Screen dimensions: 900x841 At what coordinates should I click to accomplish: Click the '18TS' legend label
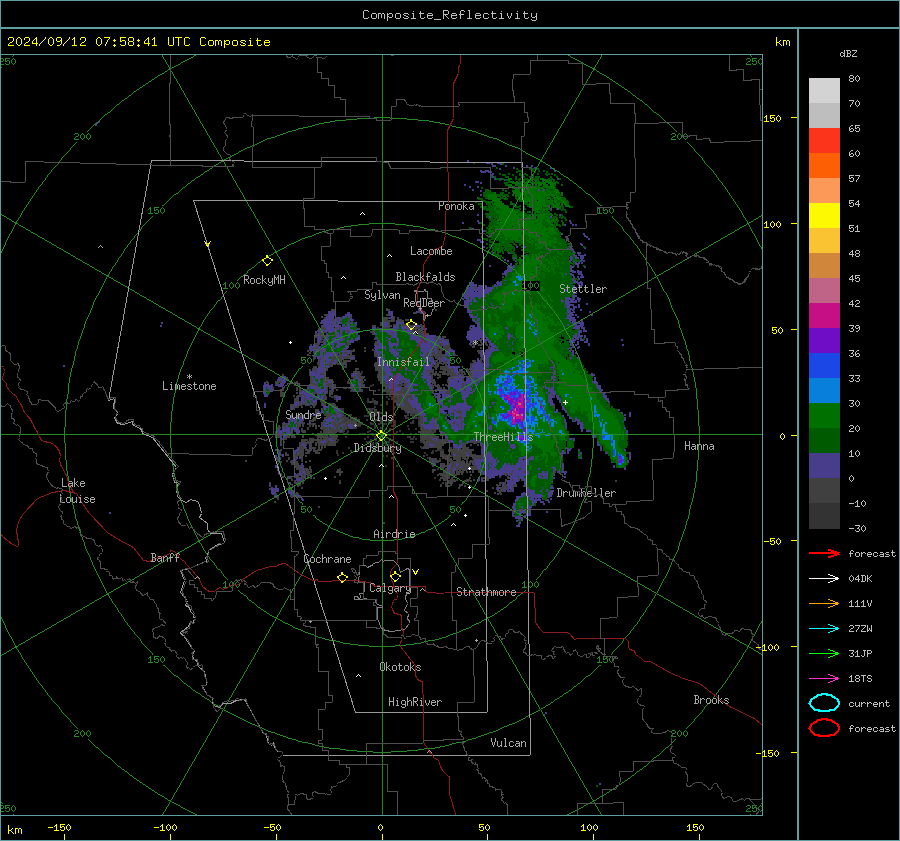(860, 679)
